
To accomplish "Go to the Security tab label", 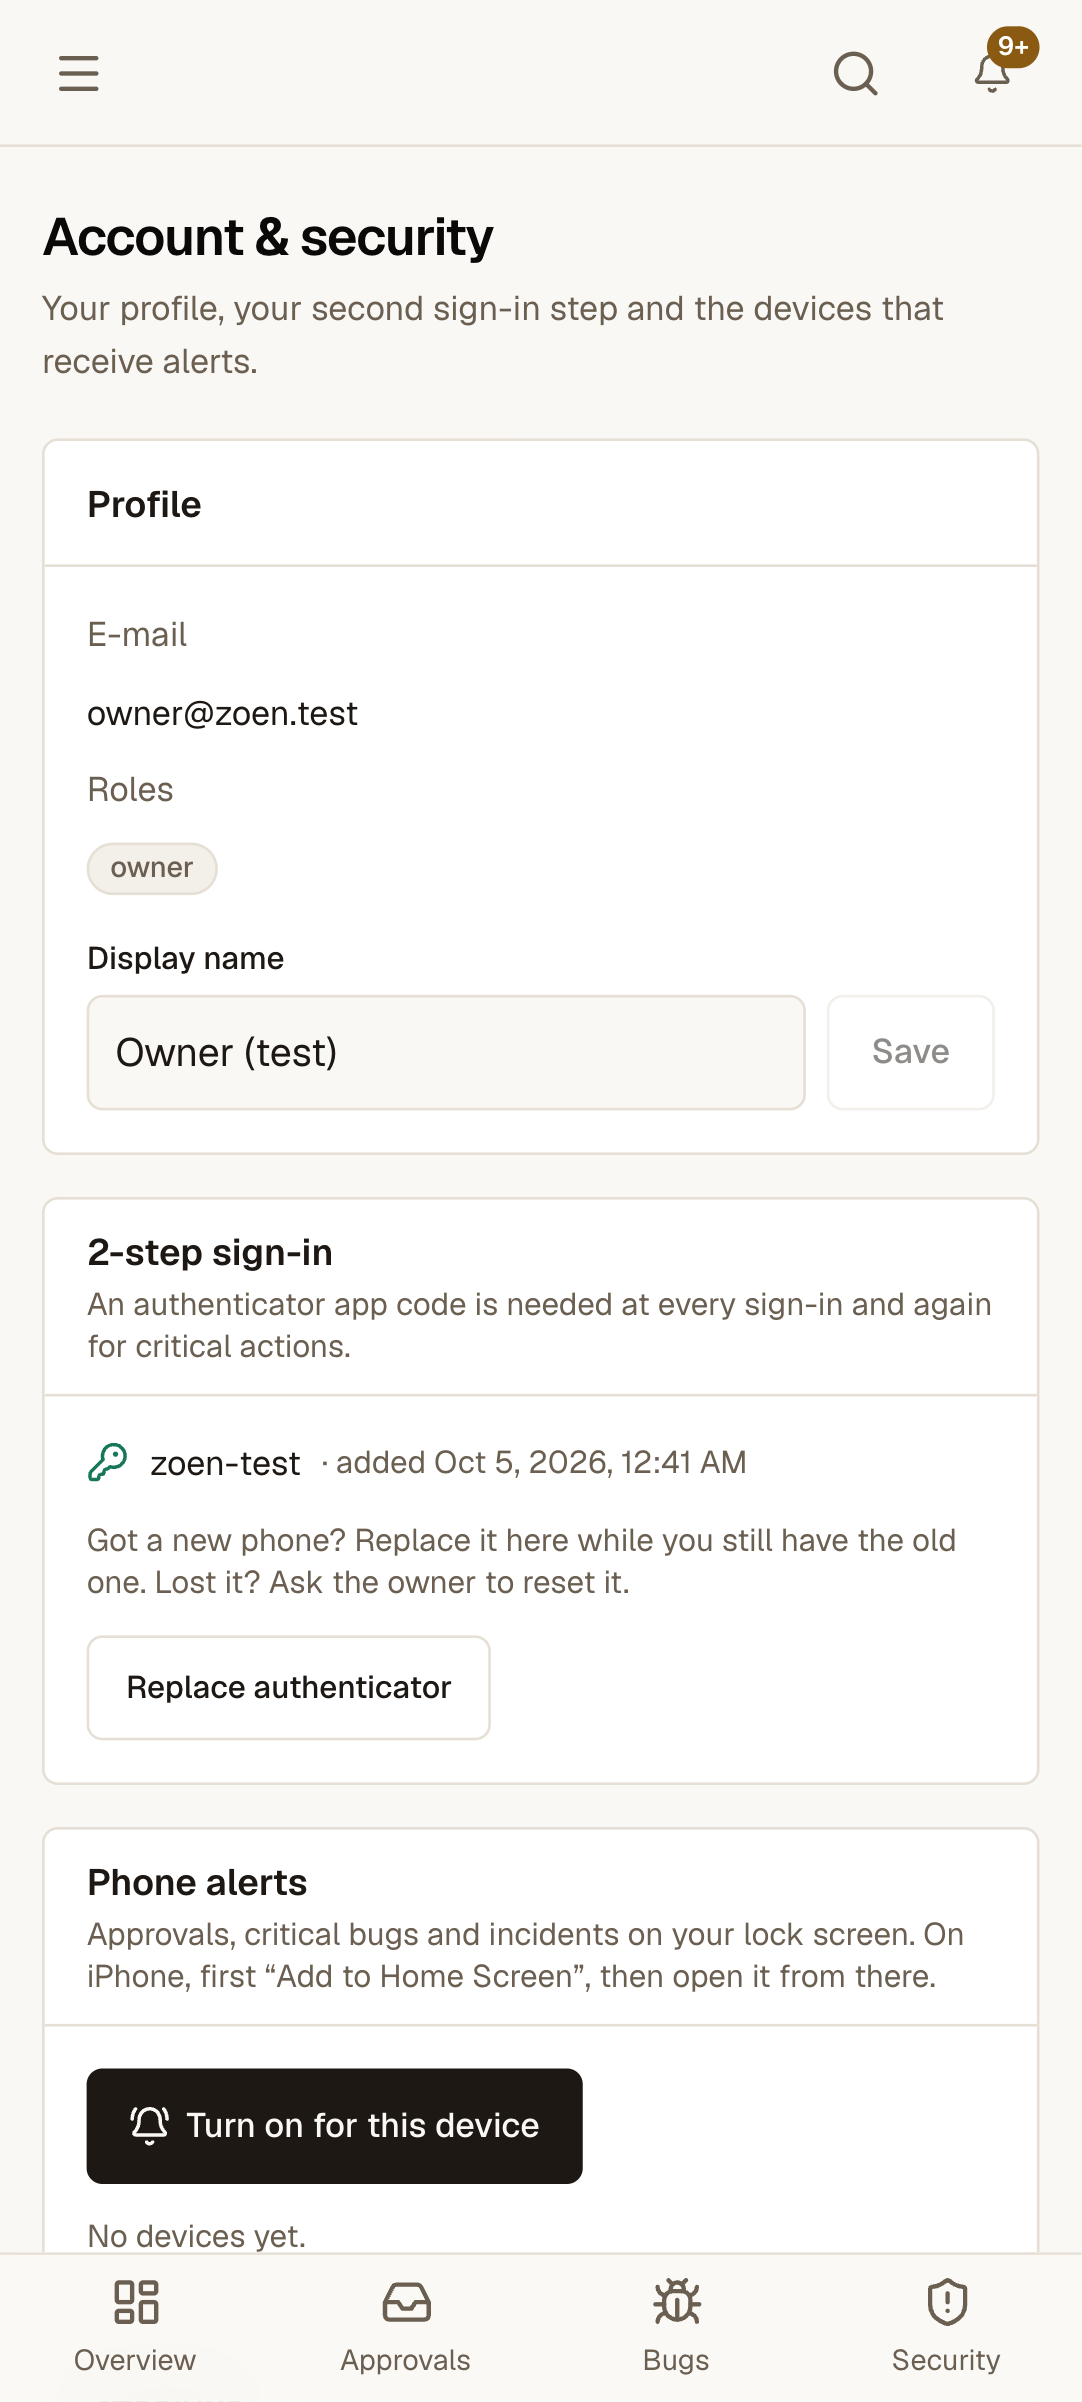I will 946,2360.
